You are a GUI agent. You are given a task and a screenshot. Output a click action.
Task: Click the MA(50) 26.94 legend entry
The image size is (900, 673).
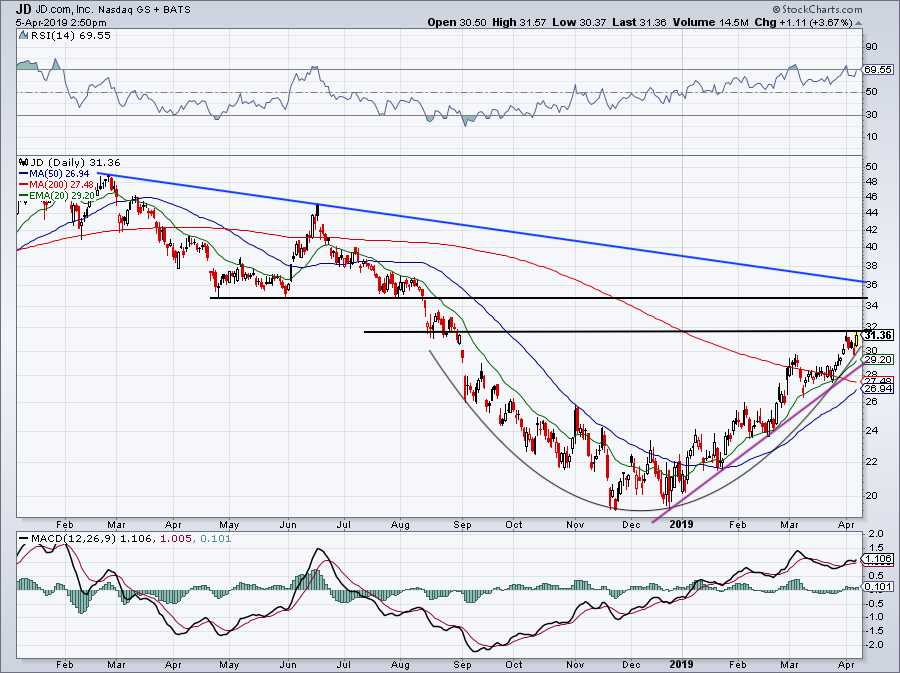[x=59, y=174]
